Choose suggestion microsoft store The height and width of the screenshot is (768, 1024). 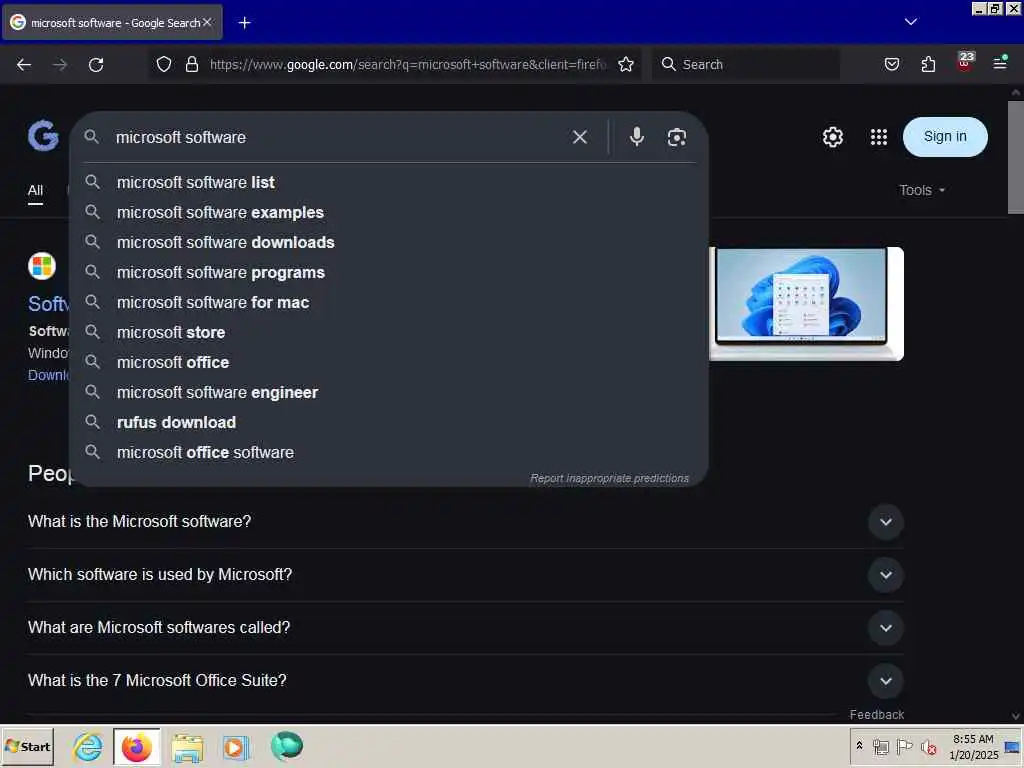pyautogui.click(x=389, y=332)
